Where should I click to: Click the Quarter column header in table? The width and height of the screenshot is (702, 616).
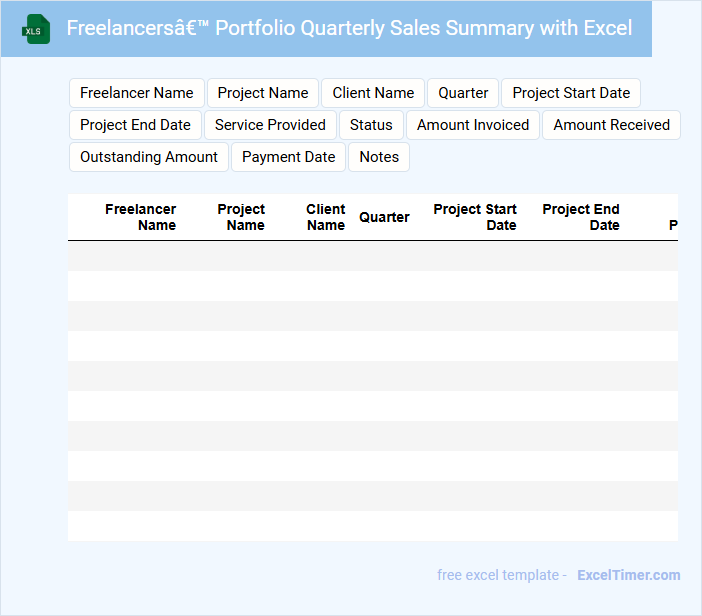point(384,217)
